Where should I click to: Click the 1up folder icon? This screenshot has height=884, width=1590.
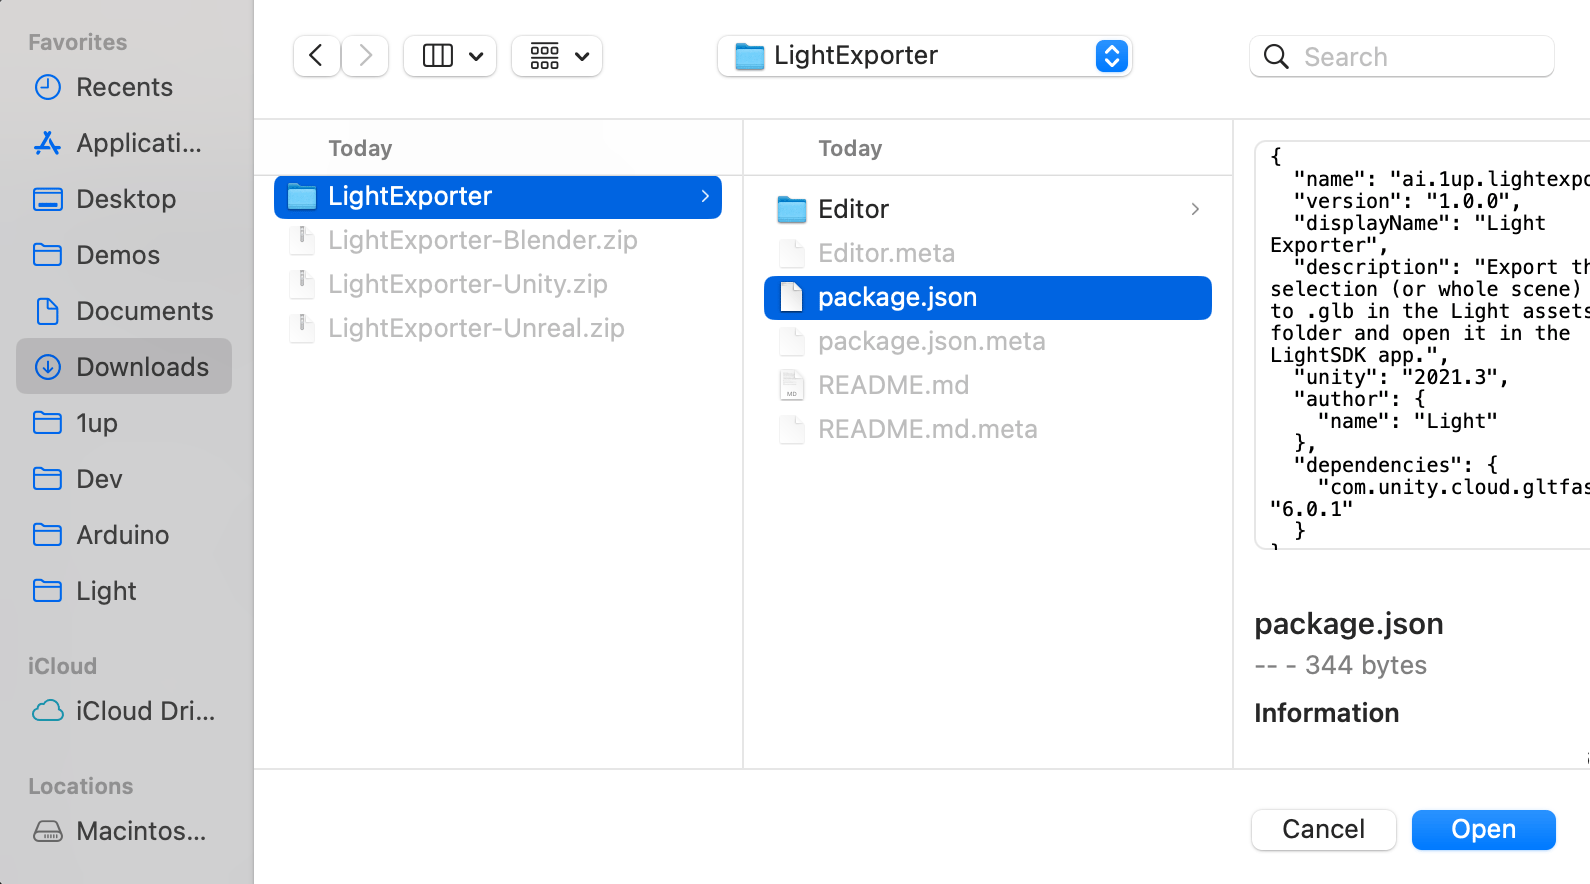coord(48,423)
